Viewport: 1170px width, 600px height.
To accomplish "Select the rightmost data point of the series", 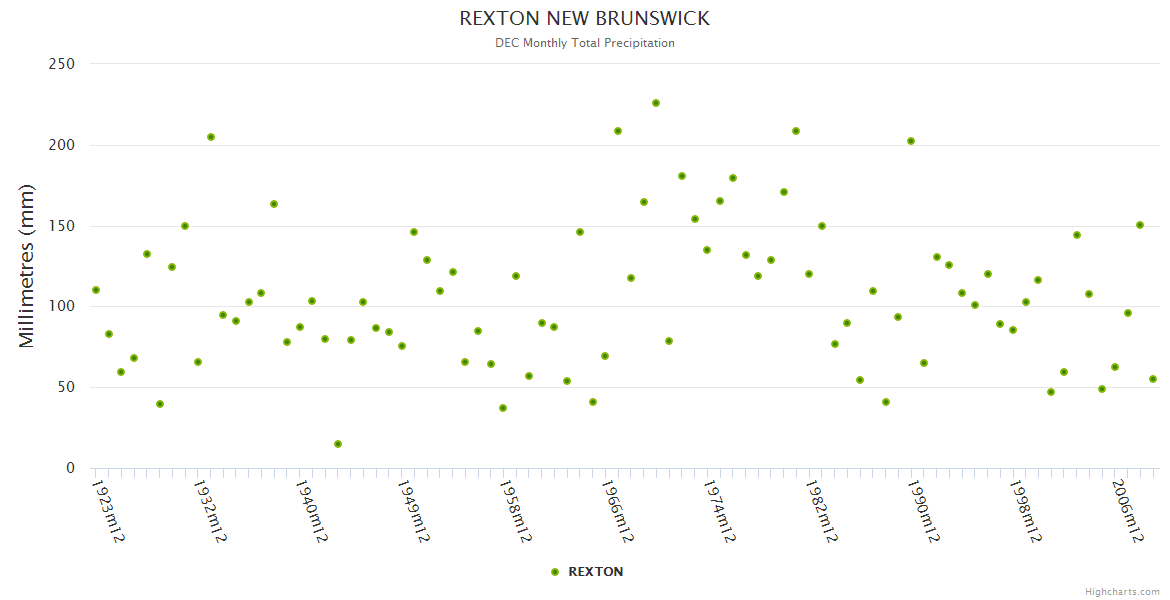I will (1153, 379).
